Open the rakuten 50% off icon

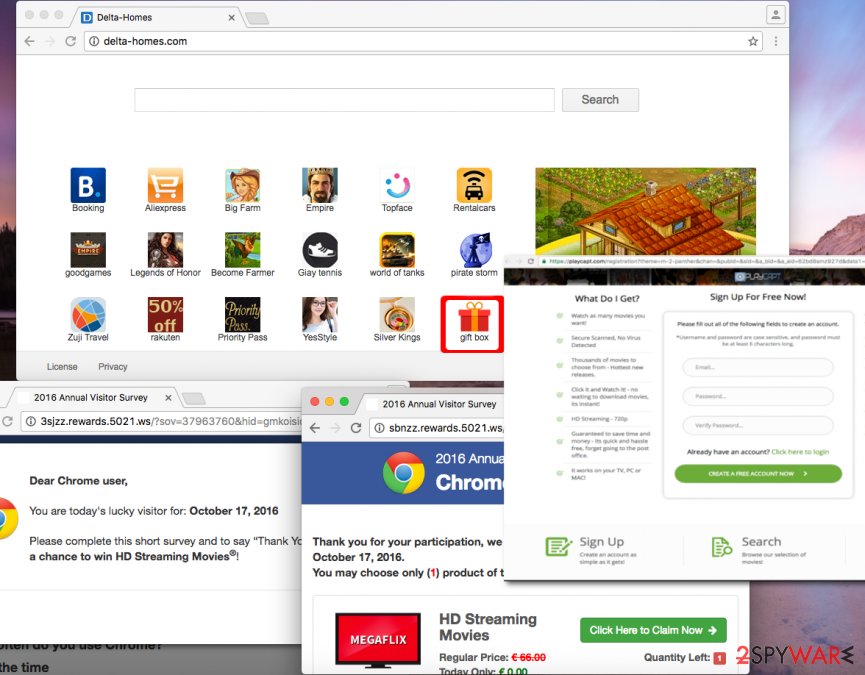[x=165, y=314]
